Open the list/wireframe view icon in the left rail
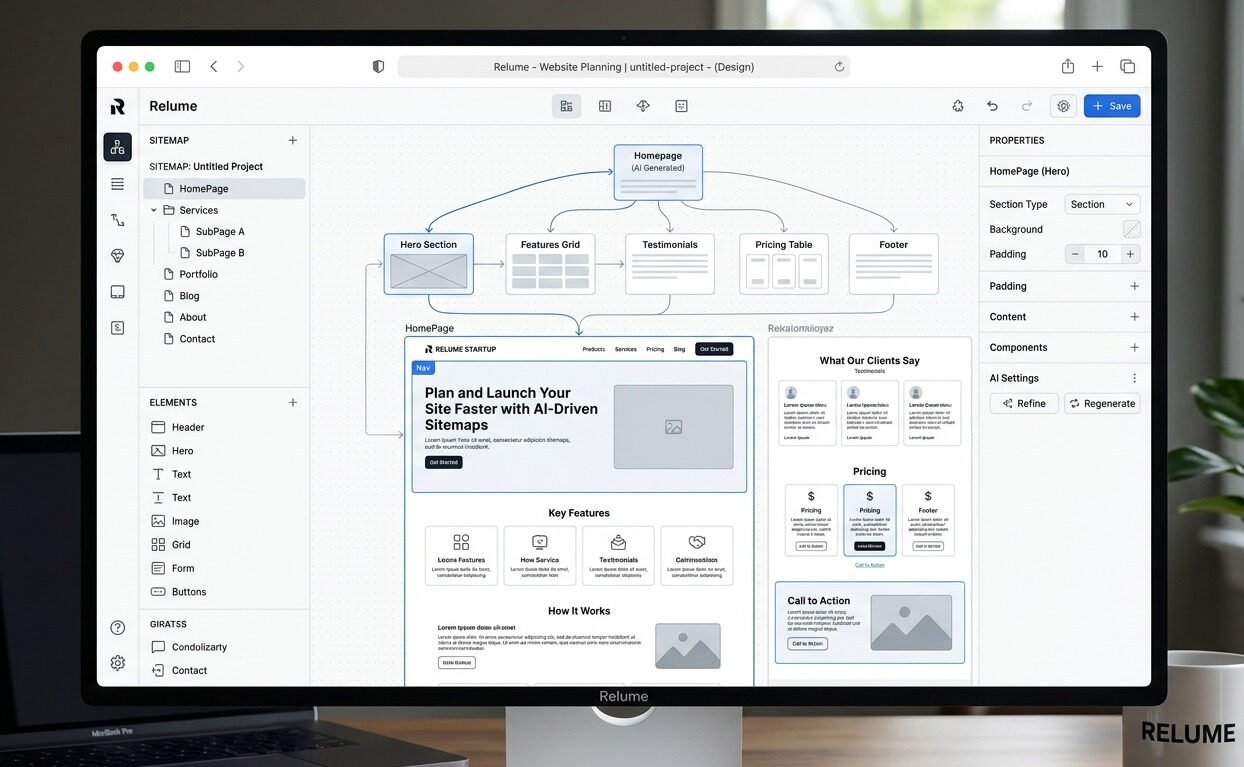The width and height of the screenshot is (1244, 767). coord(117,184)
